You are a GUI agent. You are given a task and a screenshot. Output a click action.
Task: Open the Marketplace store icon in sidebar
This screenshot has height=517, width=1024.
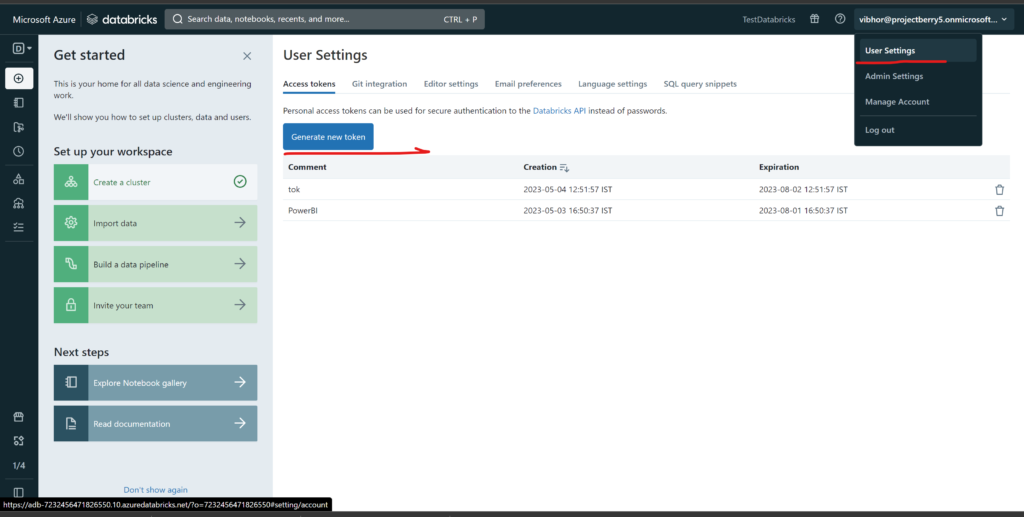tap(19, 416)
